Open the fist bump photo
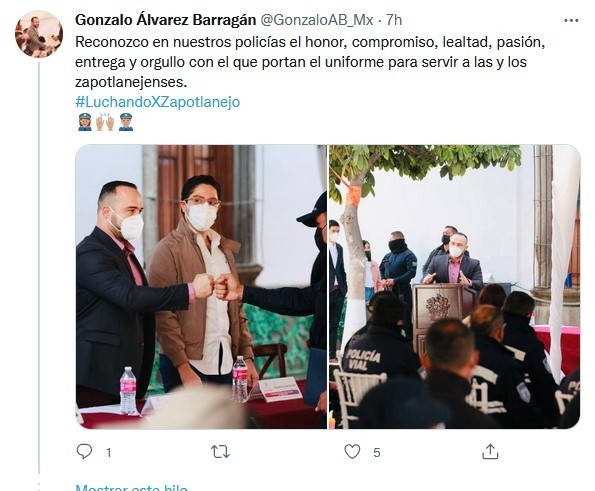The height and width of the screenshot is (491, 595). [x=201, y=286]
